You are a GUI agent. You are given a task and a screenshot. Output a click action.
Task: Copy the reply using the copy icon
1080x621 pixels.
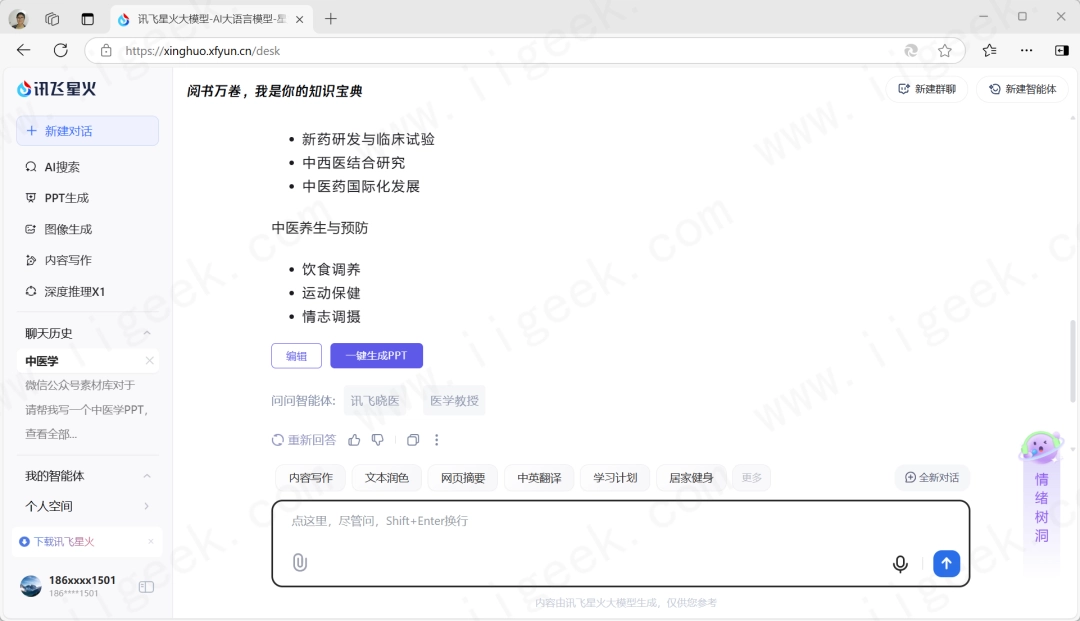(x=413, y=439)
